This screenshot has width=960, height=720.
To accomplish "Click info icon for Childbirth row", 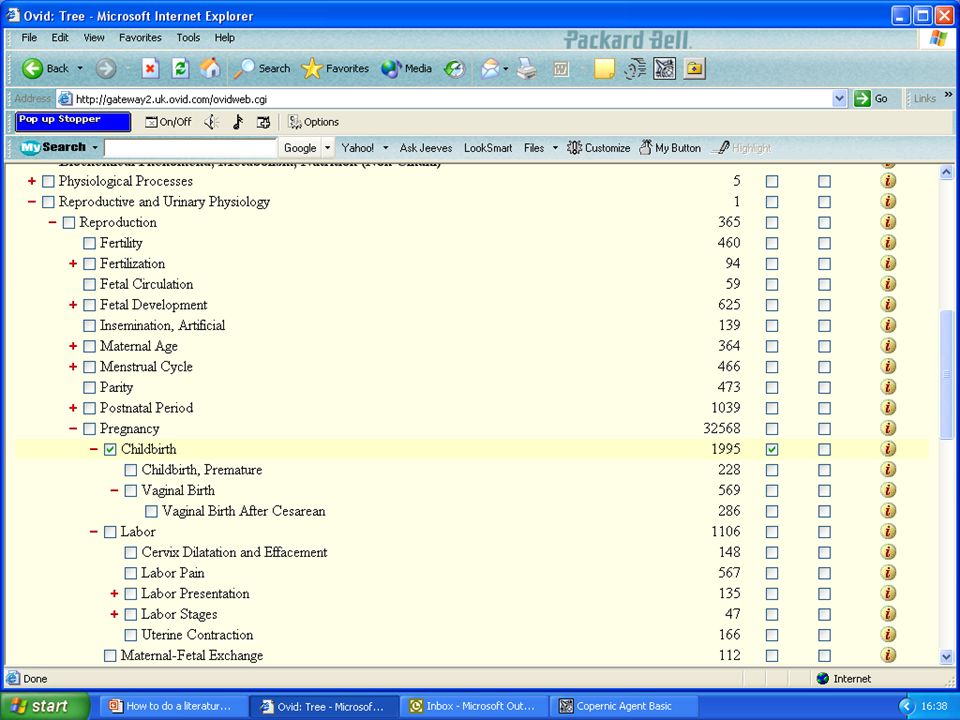I will (x=888, y=449).
